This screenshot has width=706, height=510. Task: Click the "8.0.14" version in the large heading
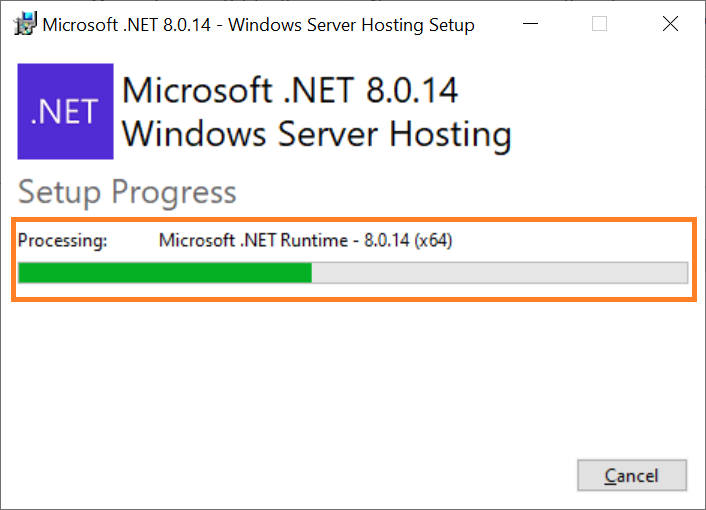tap(412, 90)
